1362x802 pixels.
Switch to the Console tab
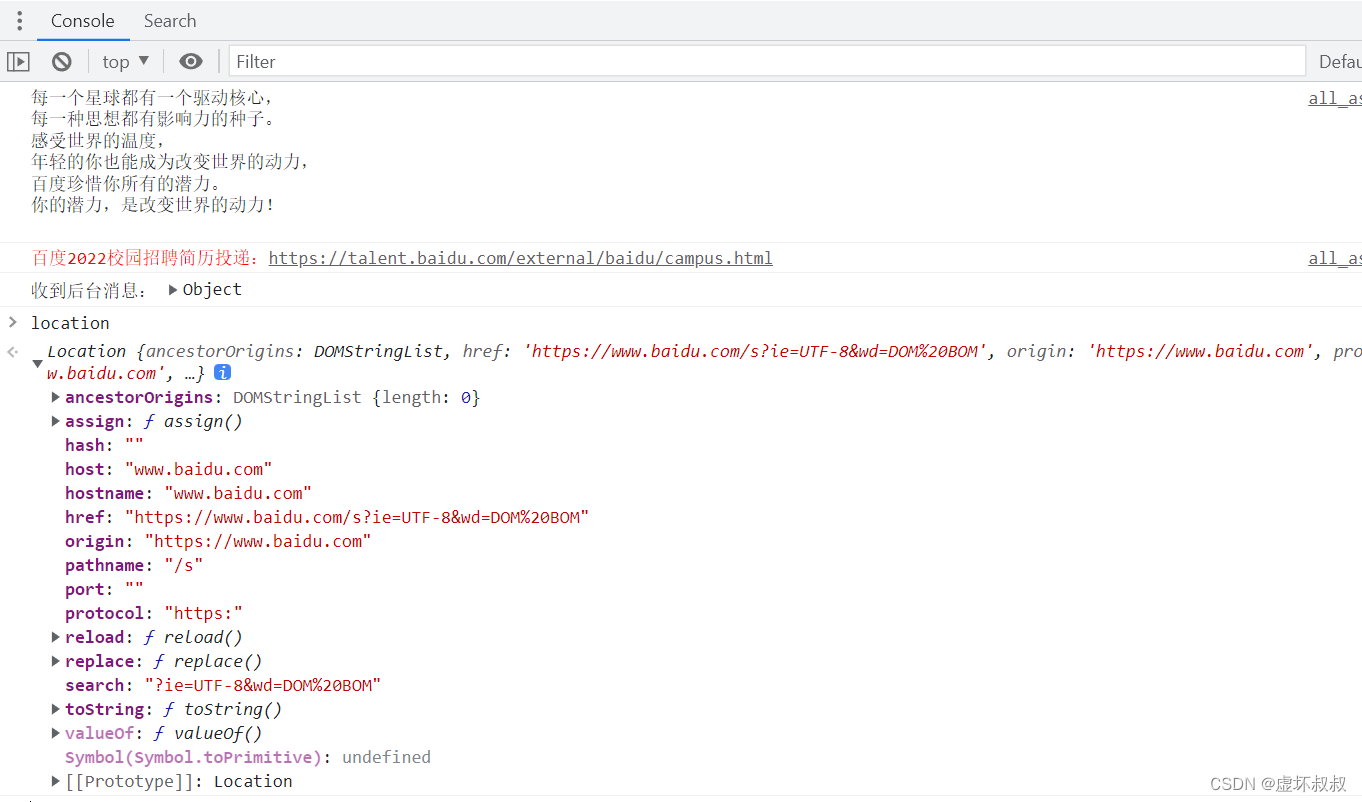pos(83,21)
